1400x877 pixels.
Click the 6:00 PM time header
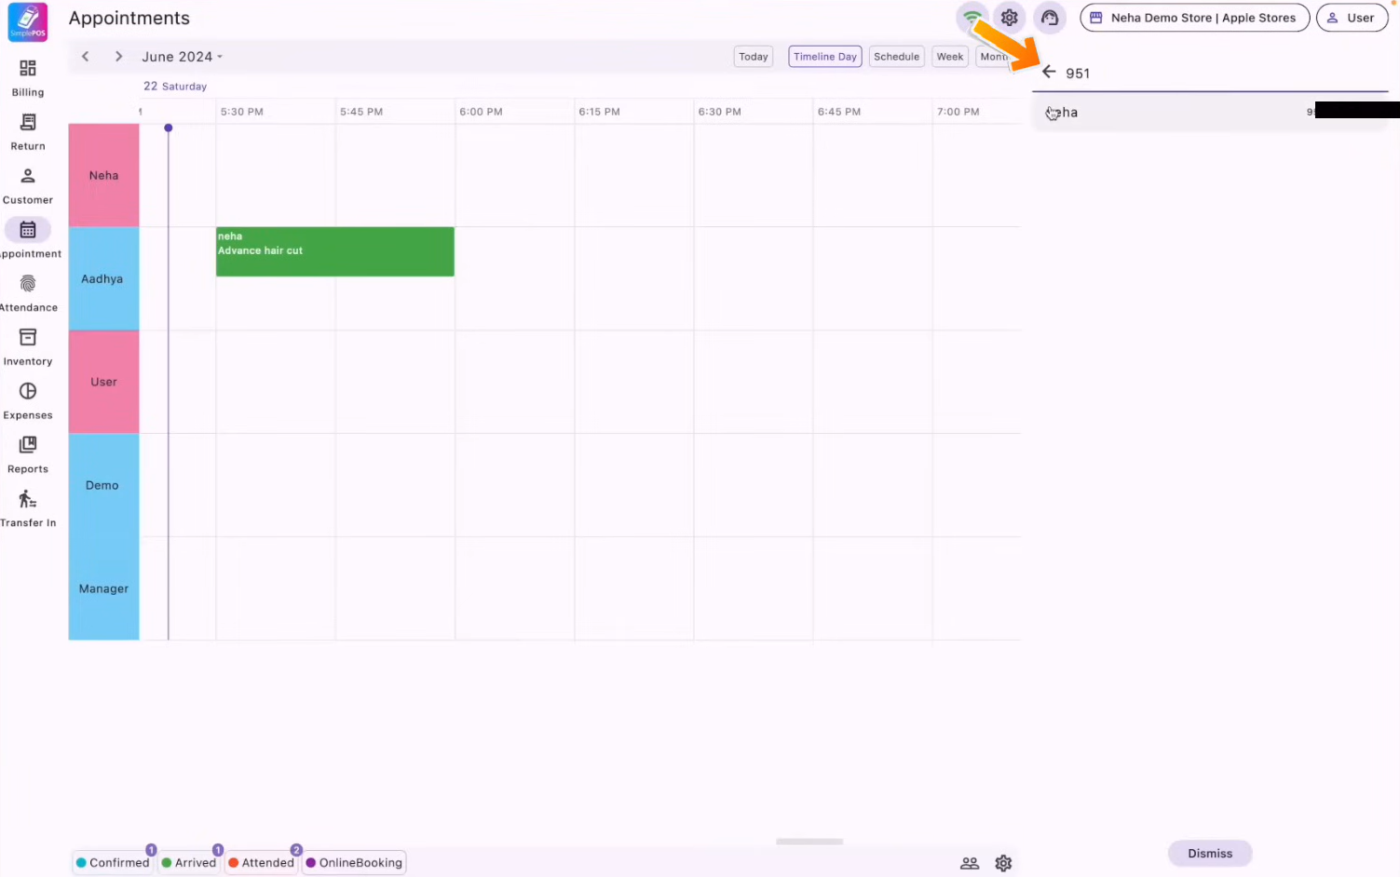tap(481, 112)
